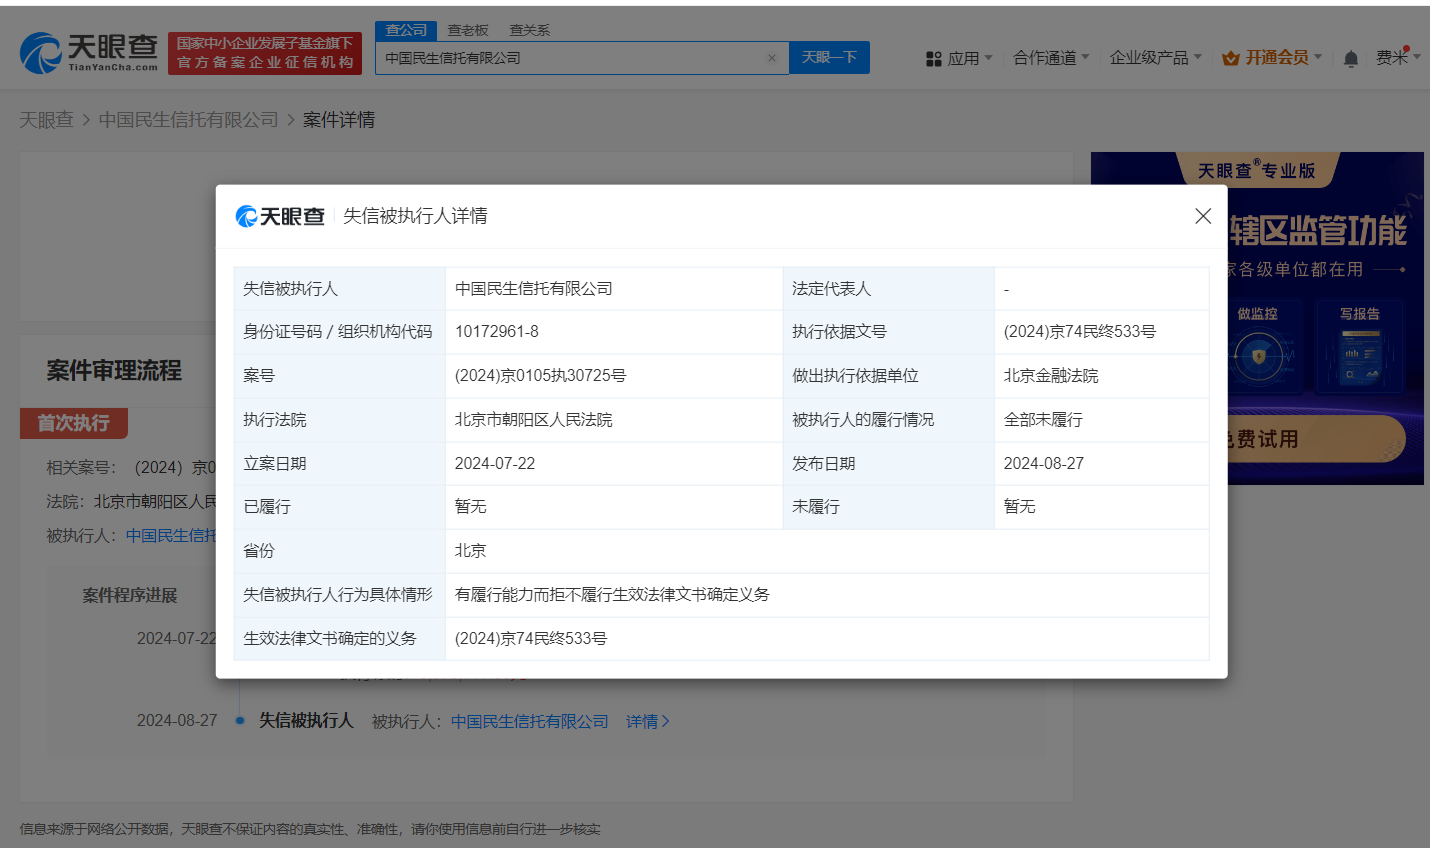The width and height of the screenshot is (1430, 848).
Task: Click the 写报告 feature icon in ad
Action: [x=1359, y=355]
